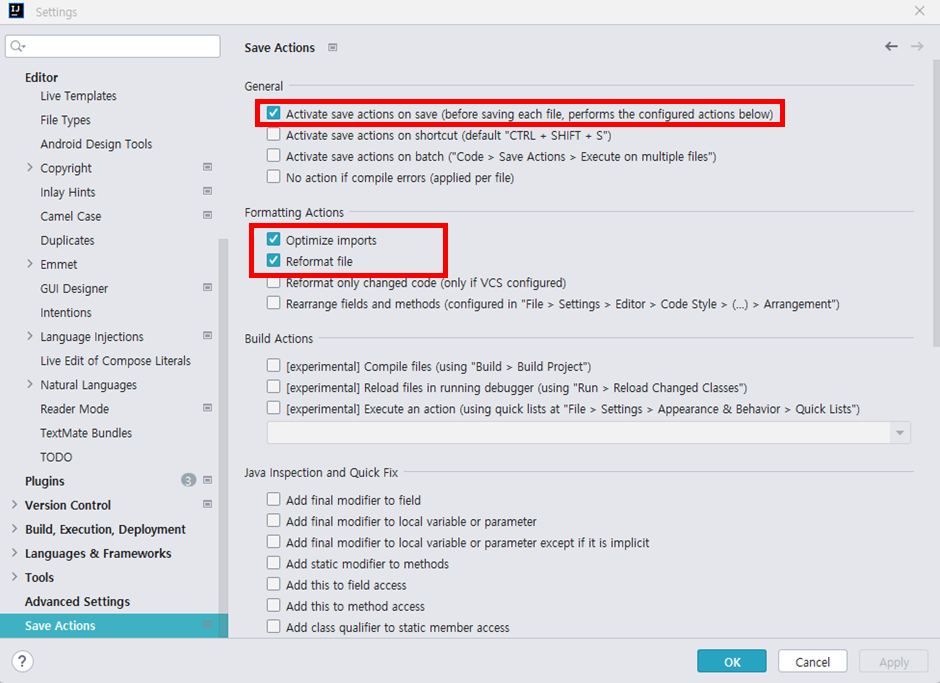Click the Plugins badge showing 3

tap(188, 480)
